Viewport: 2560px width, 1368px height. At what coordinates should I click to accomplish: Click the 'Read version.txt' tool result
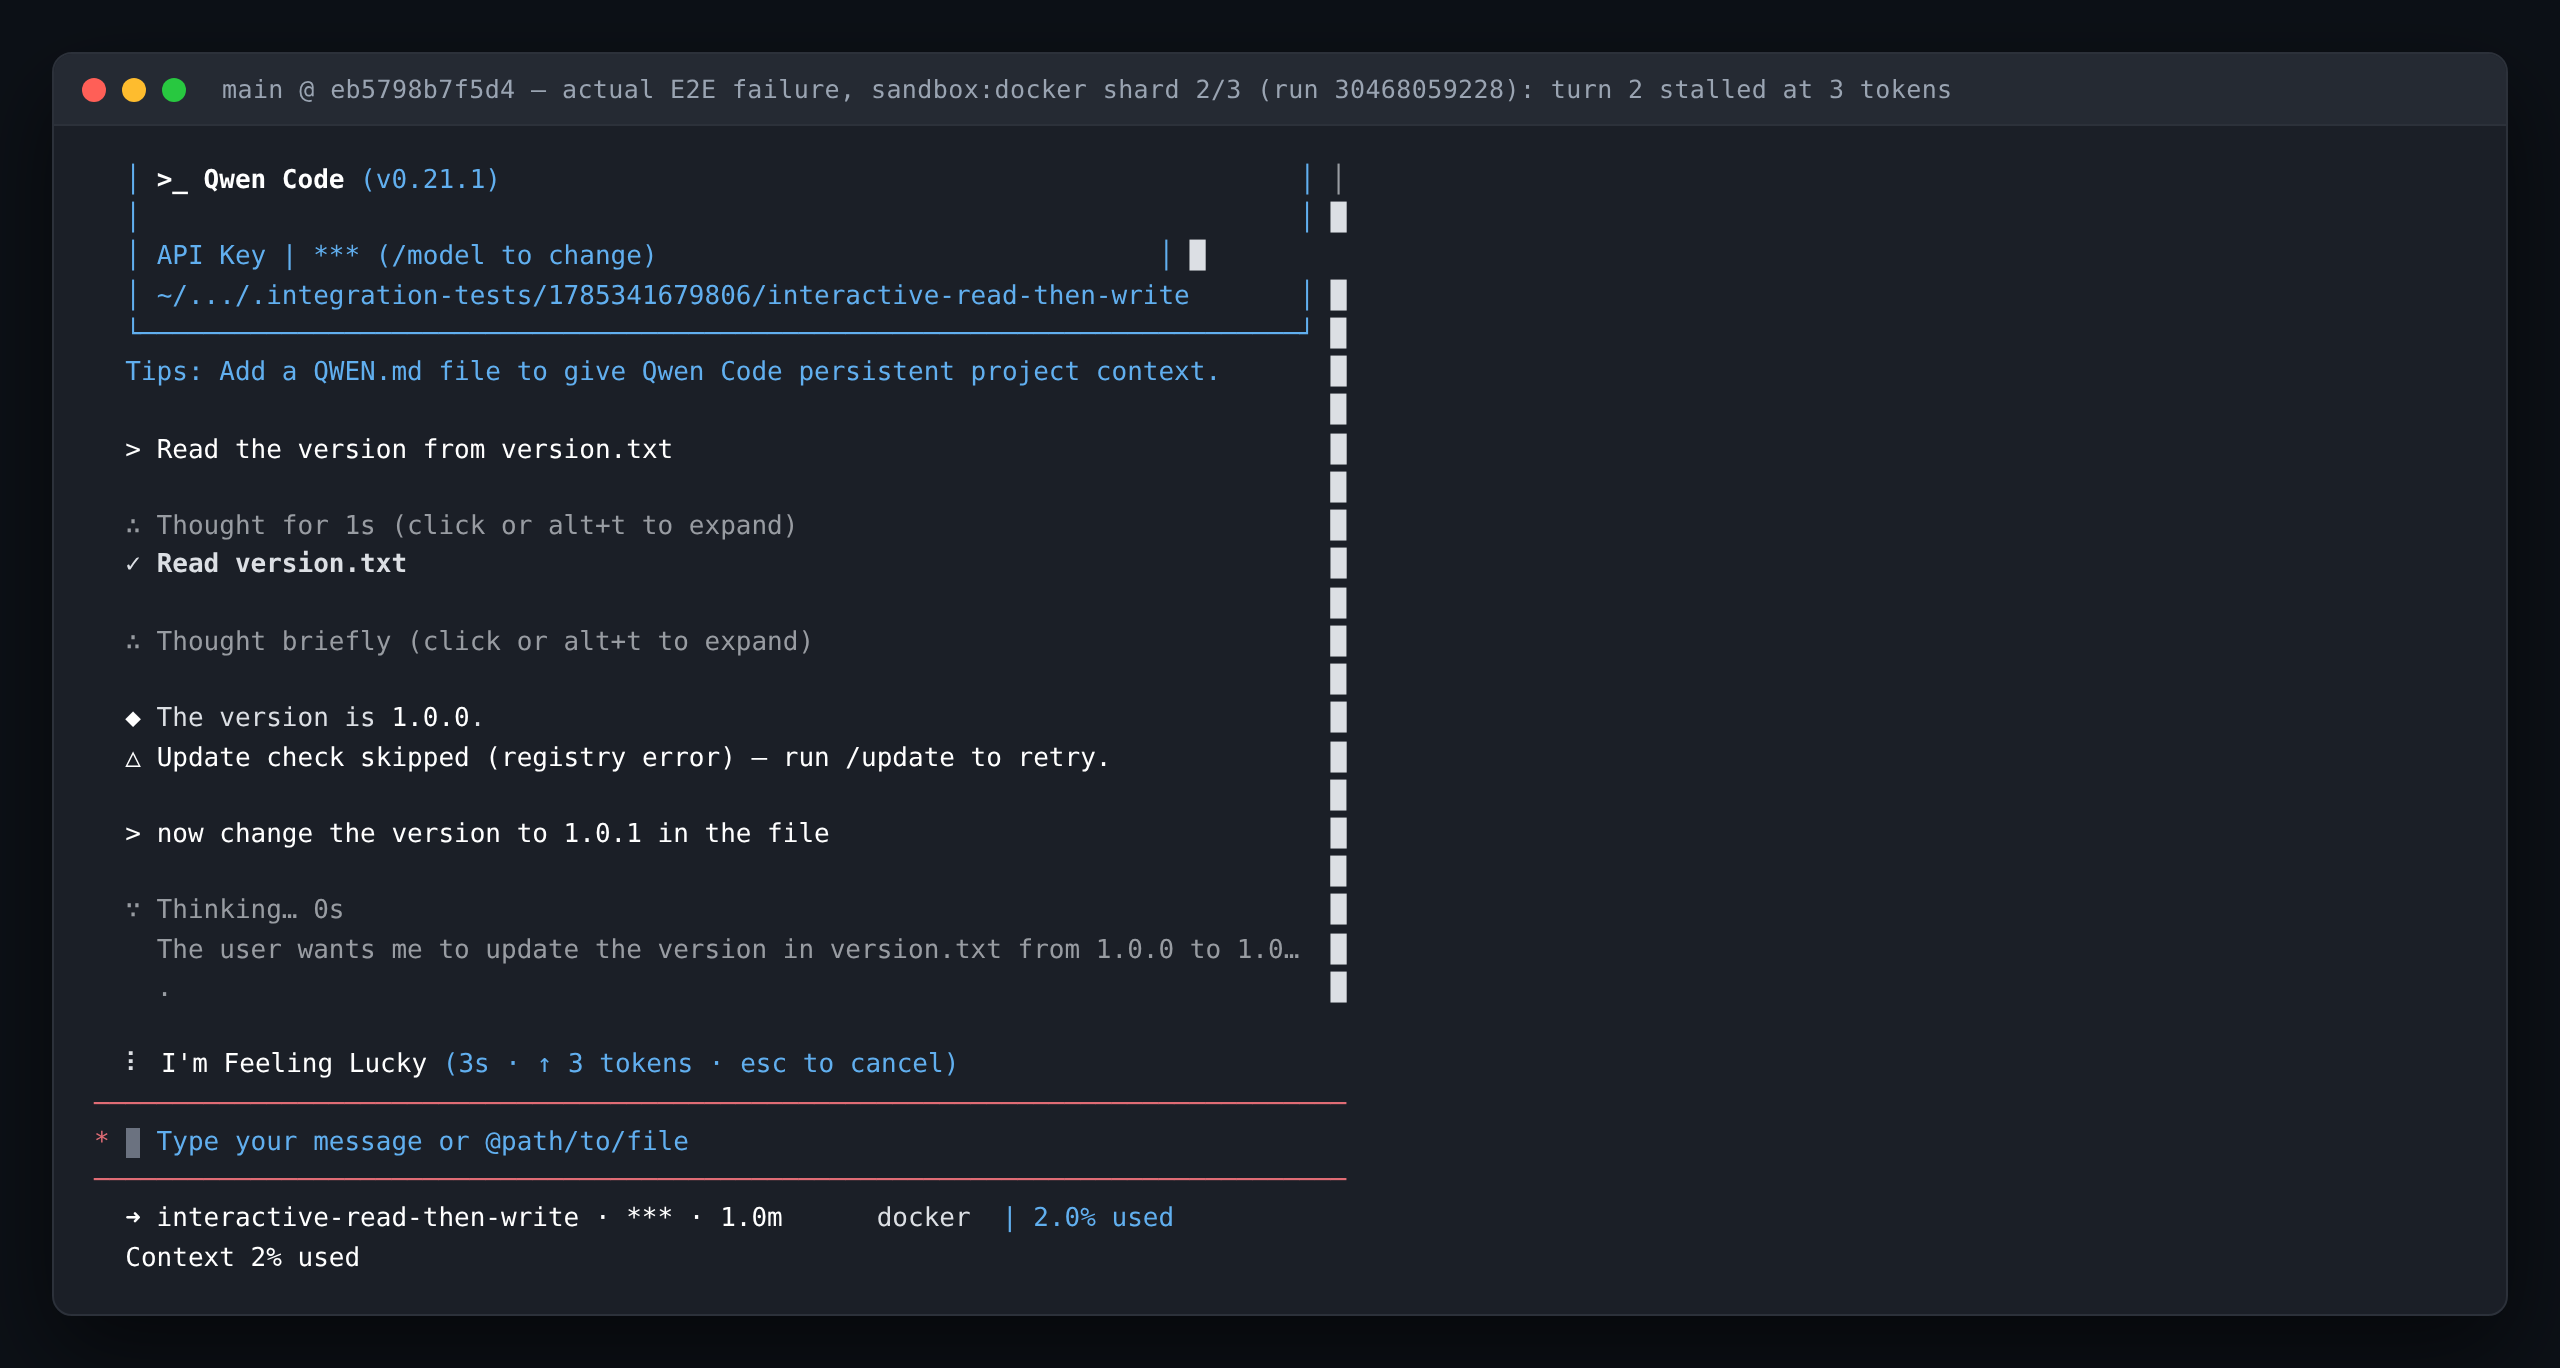[282, 564]
